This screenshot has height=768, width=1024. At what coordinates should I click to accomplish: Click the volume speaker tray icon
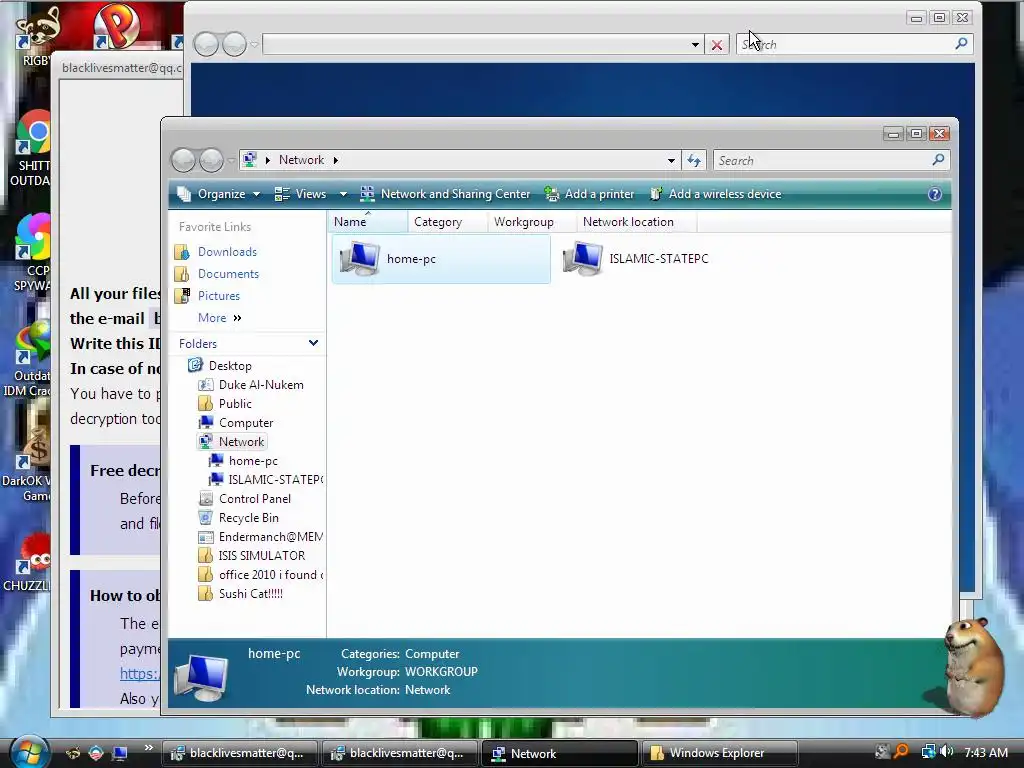(x=947, y=752)
